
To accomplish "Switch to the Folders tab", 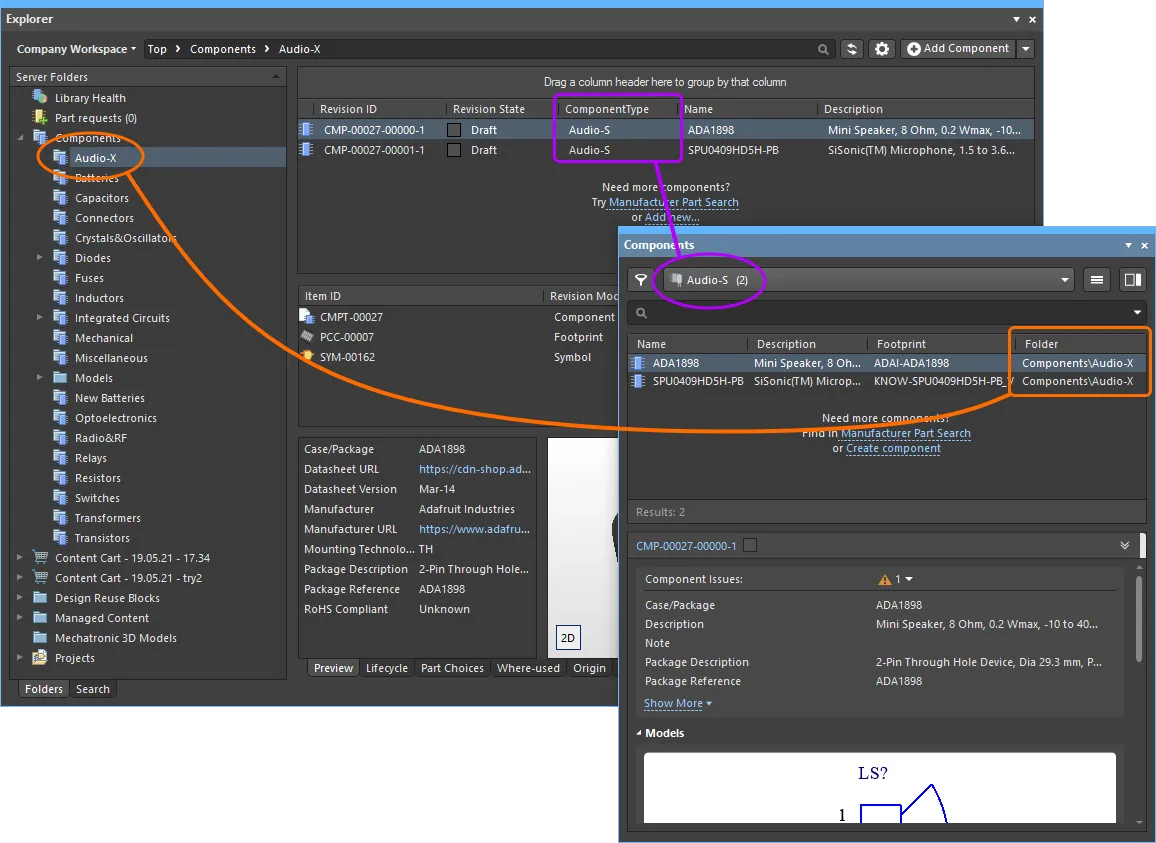I will point(43,689).
